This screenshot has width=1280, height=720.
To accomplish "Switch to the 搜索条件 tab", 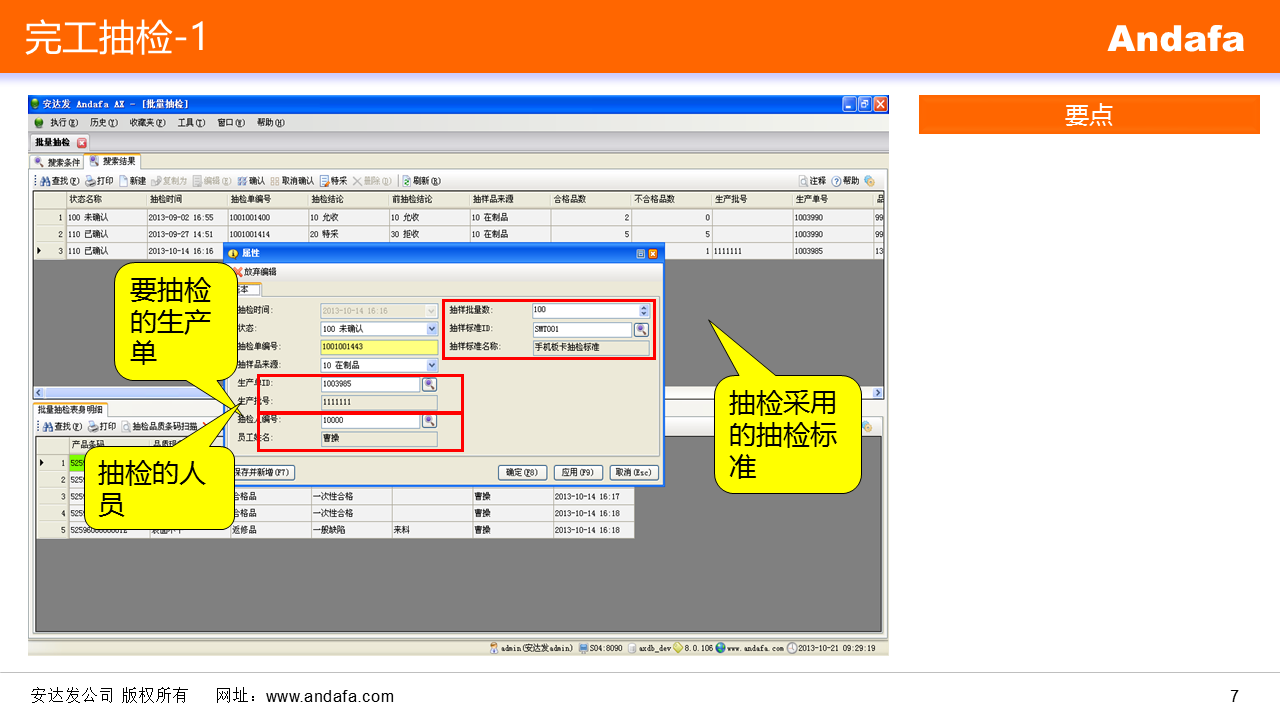I will pos(57,162).
